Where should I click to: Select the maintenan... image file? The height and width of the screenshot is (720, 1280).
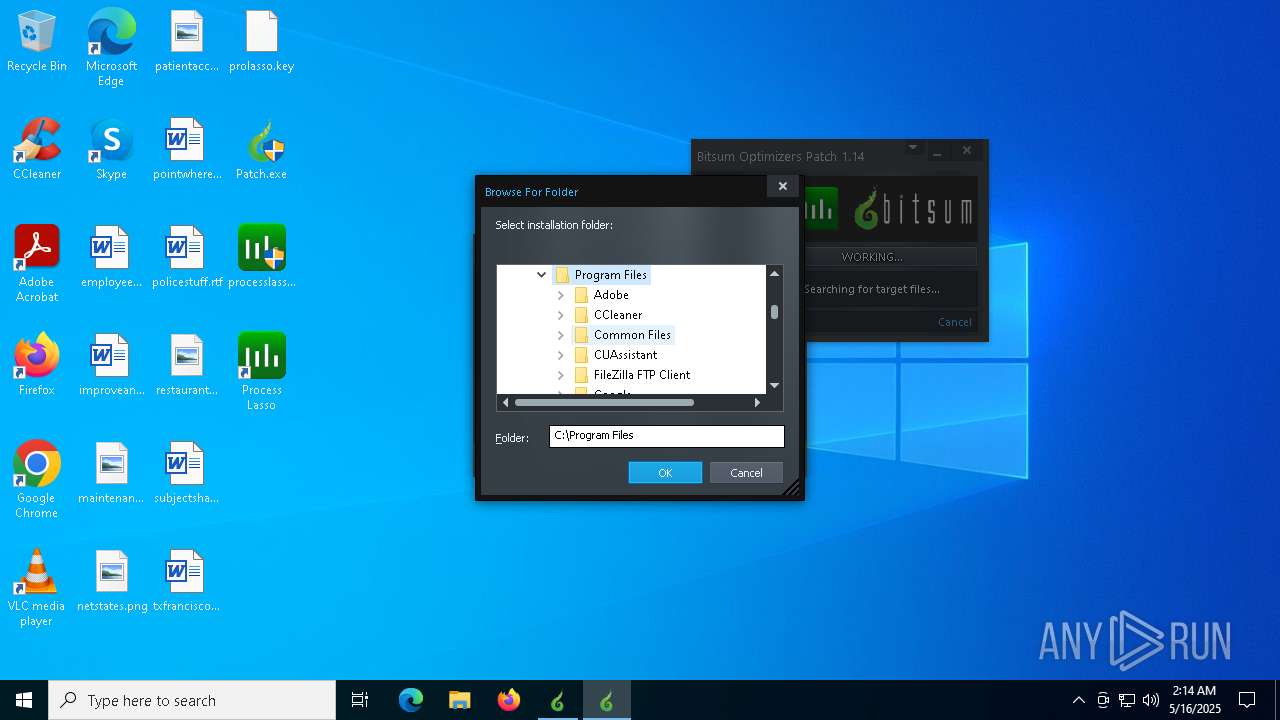coord(111,474)
